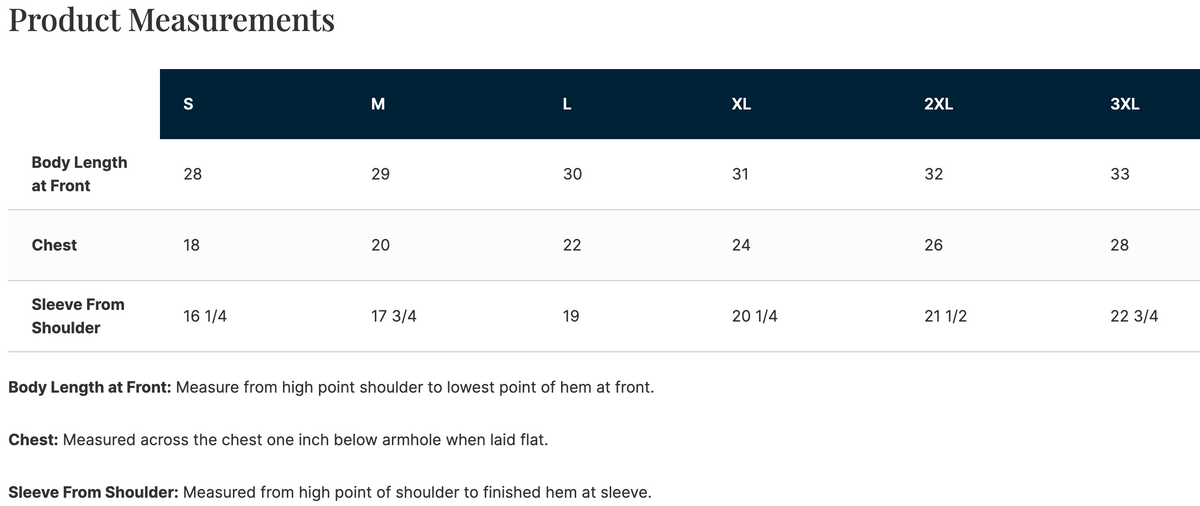Click the Sleeve From Shoulder description text
Image resolution: width=1200 pixels, height=506 pixels.
[330, 492]
